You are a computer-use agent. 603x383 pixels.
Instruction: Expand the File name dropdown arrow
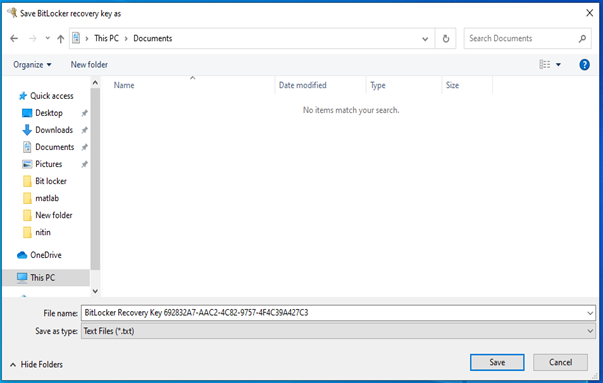tap(590, 313)
